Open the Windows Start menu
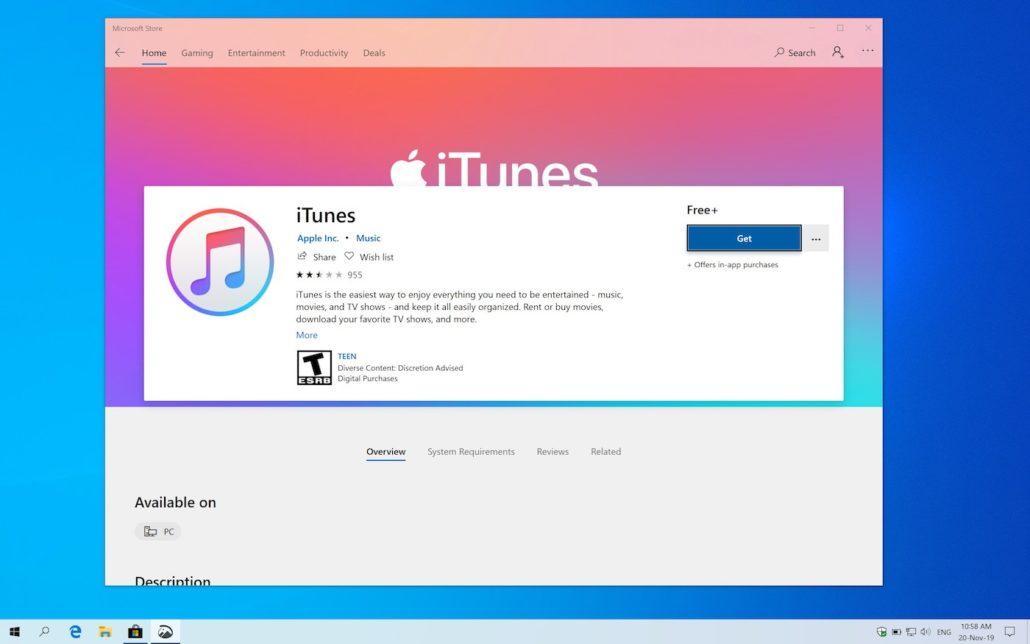This screenshot has height=644, width=1030. tap(14, 632)
